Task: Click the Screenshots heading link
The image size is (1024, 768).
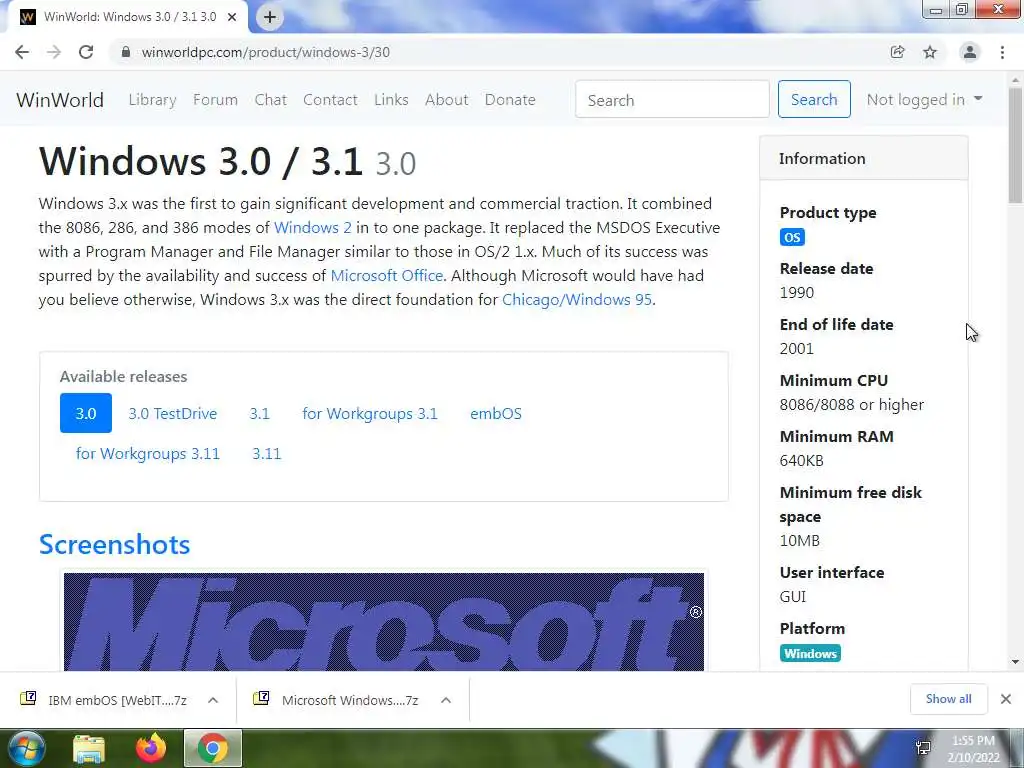Action: click(114, 544)
